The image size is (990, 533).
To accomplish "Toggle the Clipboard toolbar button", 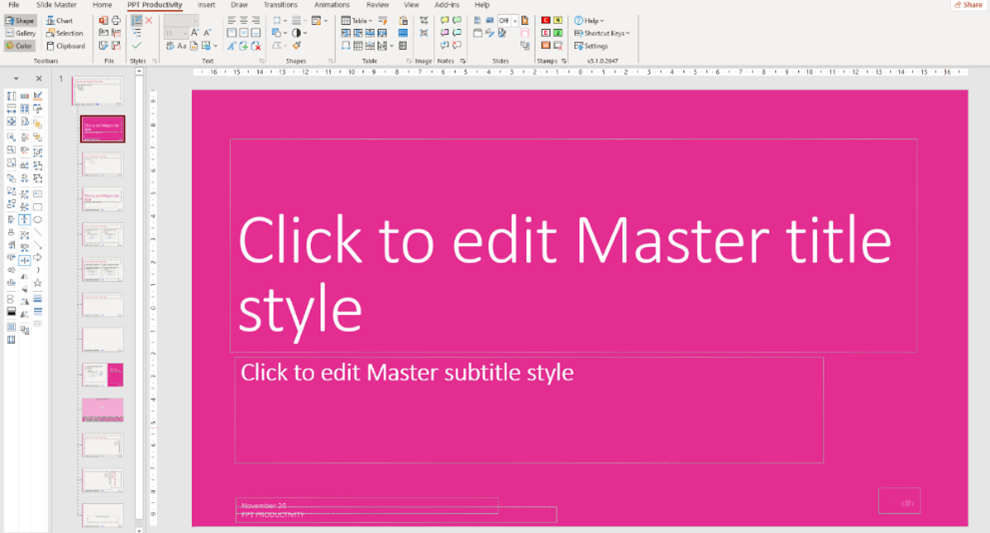I will [x=66, y=45].
